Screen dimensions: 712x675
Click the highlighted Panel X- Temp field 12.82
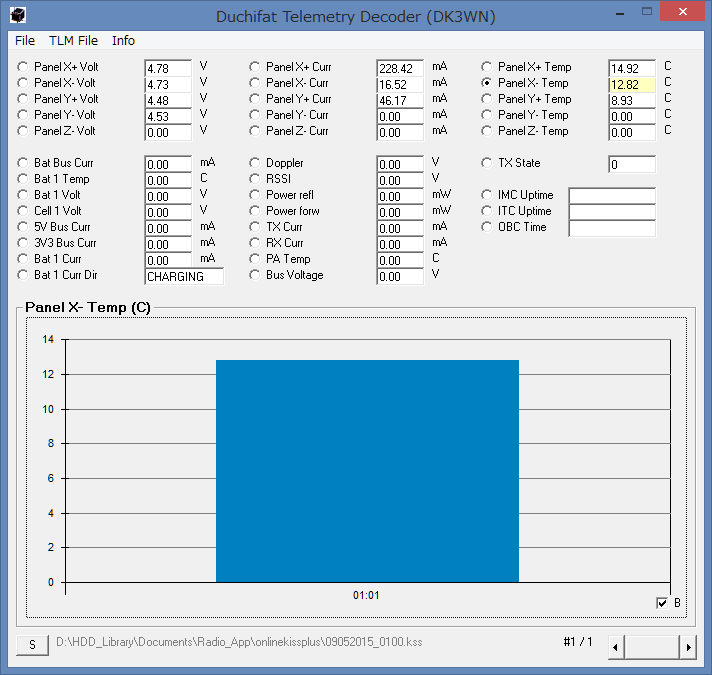click(632, 84)
